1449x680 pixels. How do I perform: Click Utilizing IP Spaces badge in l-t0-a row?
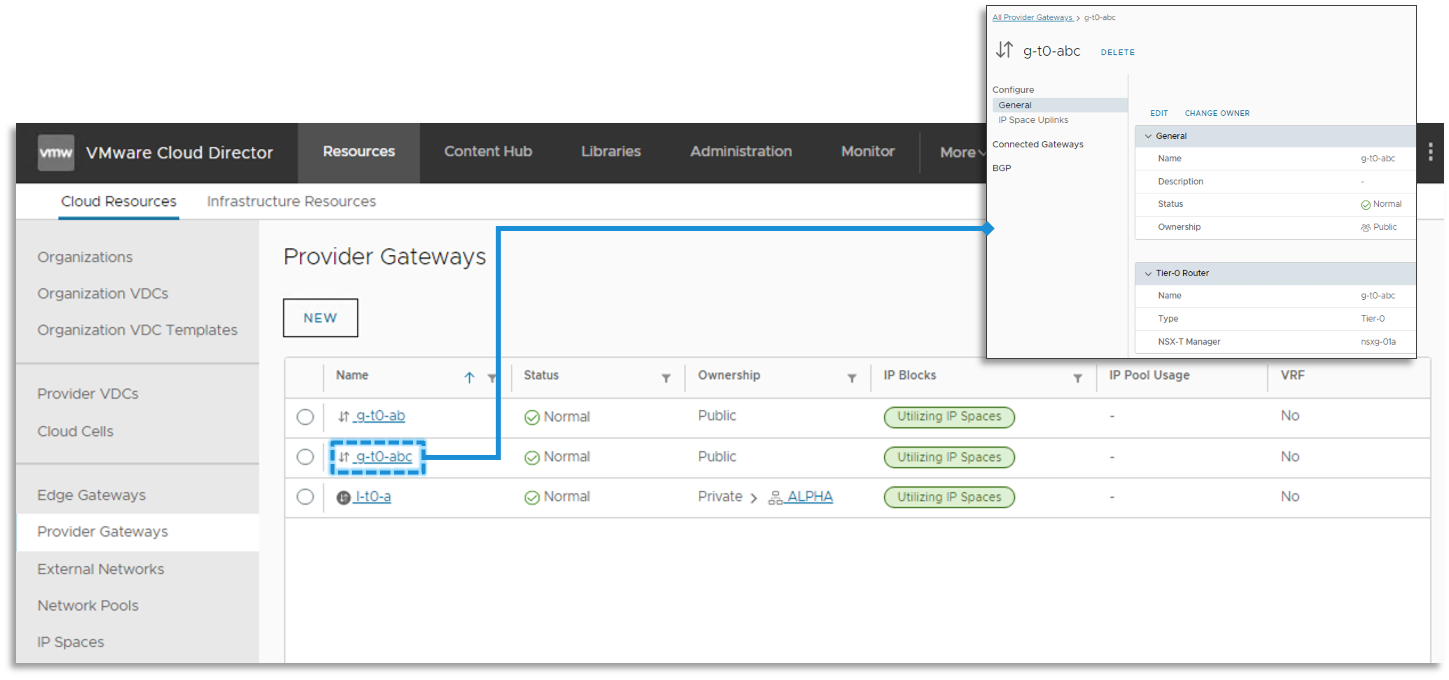pyautogui.click(x=949, y=497)
